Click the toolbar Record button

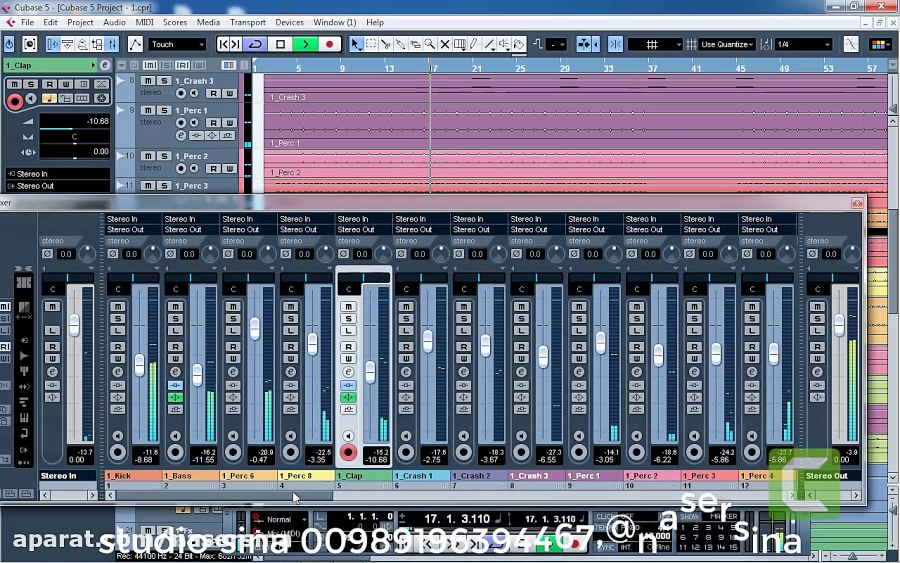tap(329, 44)
